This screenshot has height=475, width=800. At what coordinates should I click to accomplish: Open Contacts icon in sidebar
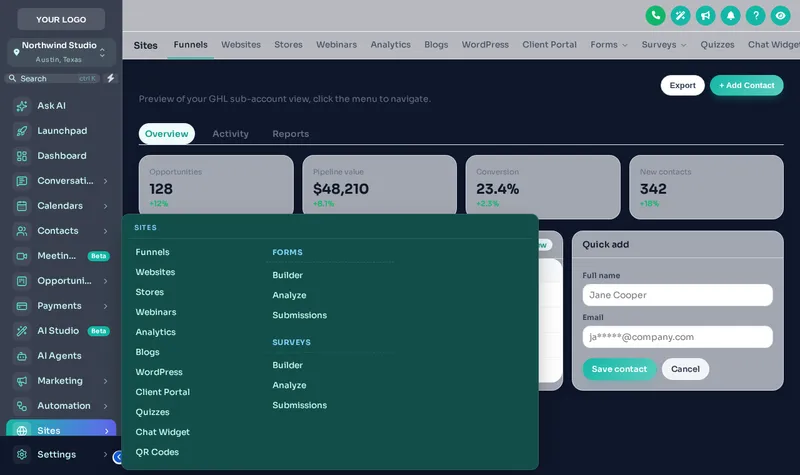coord(22,231)
